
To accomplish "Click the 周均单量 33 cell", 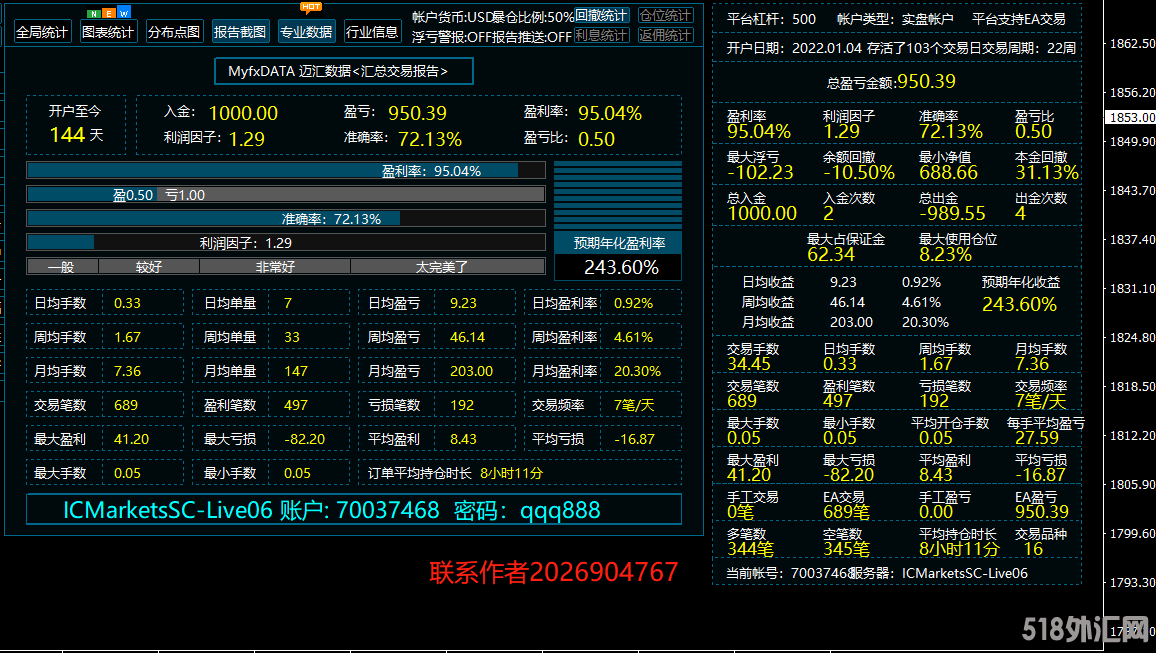I will (271, 337).
